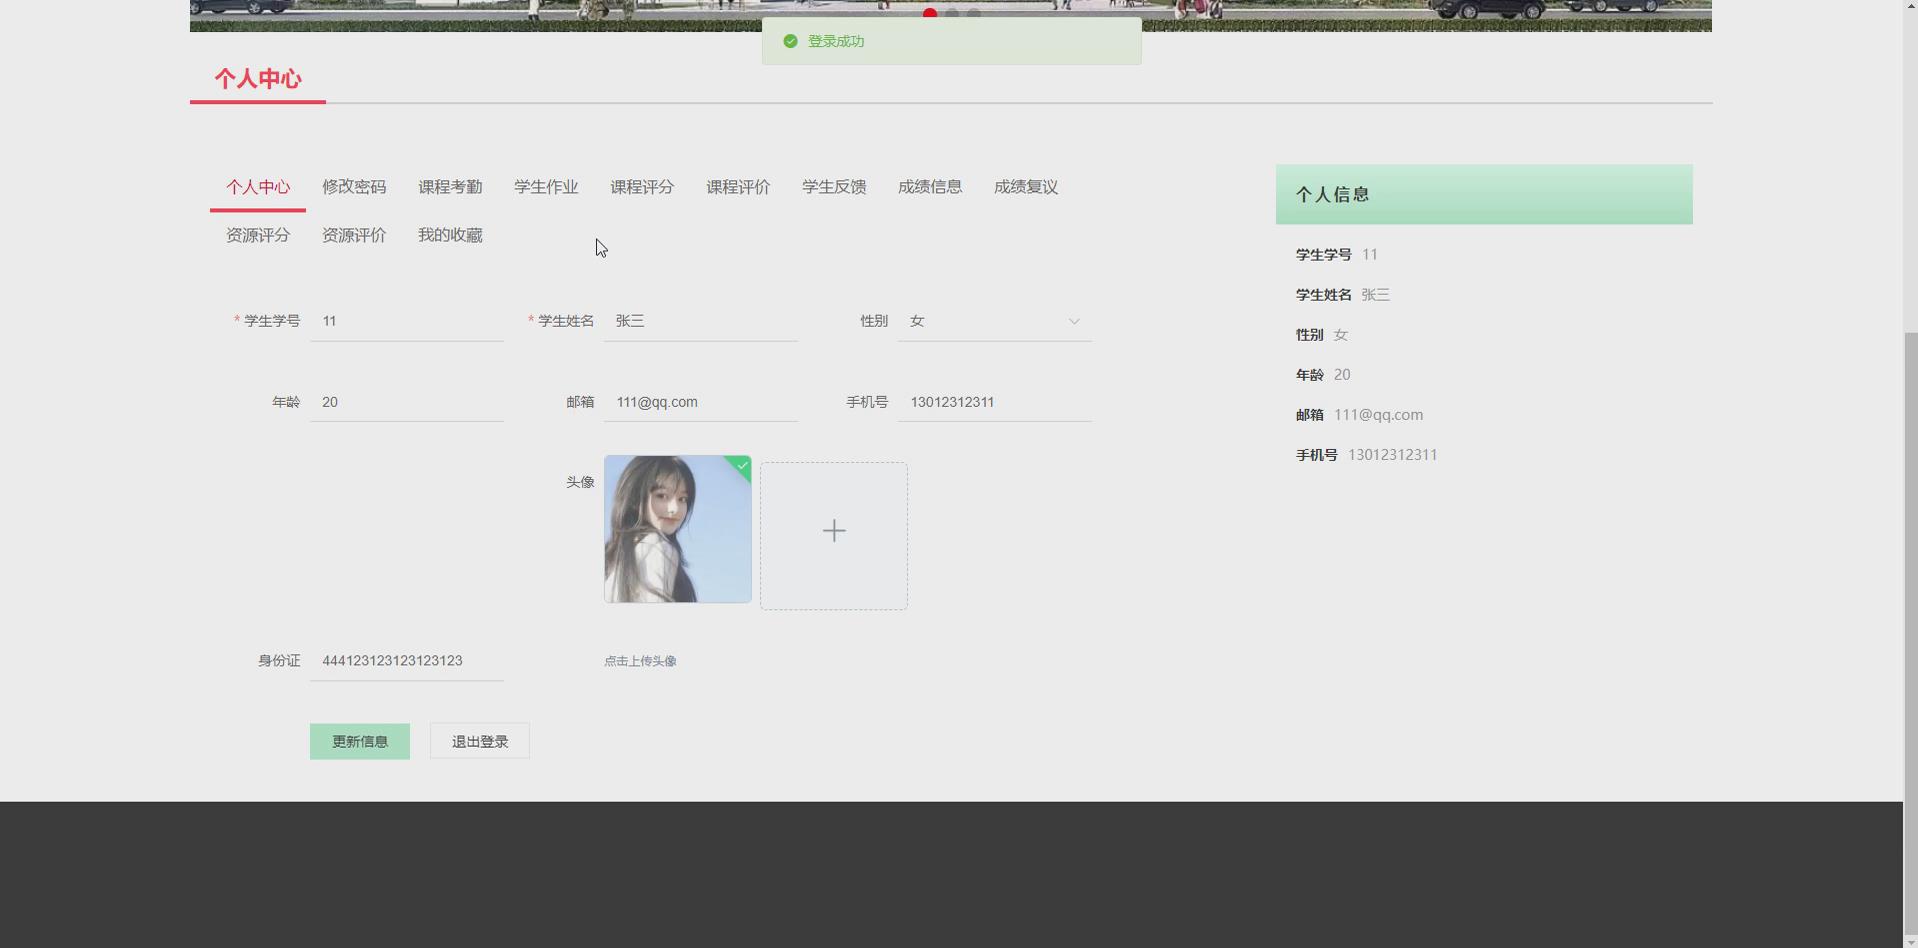Click the 更新信息 update button

coord(359,741)
